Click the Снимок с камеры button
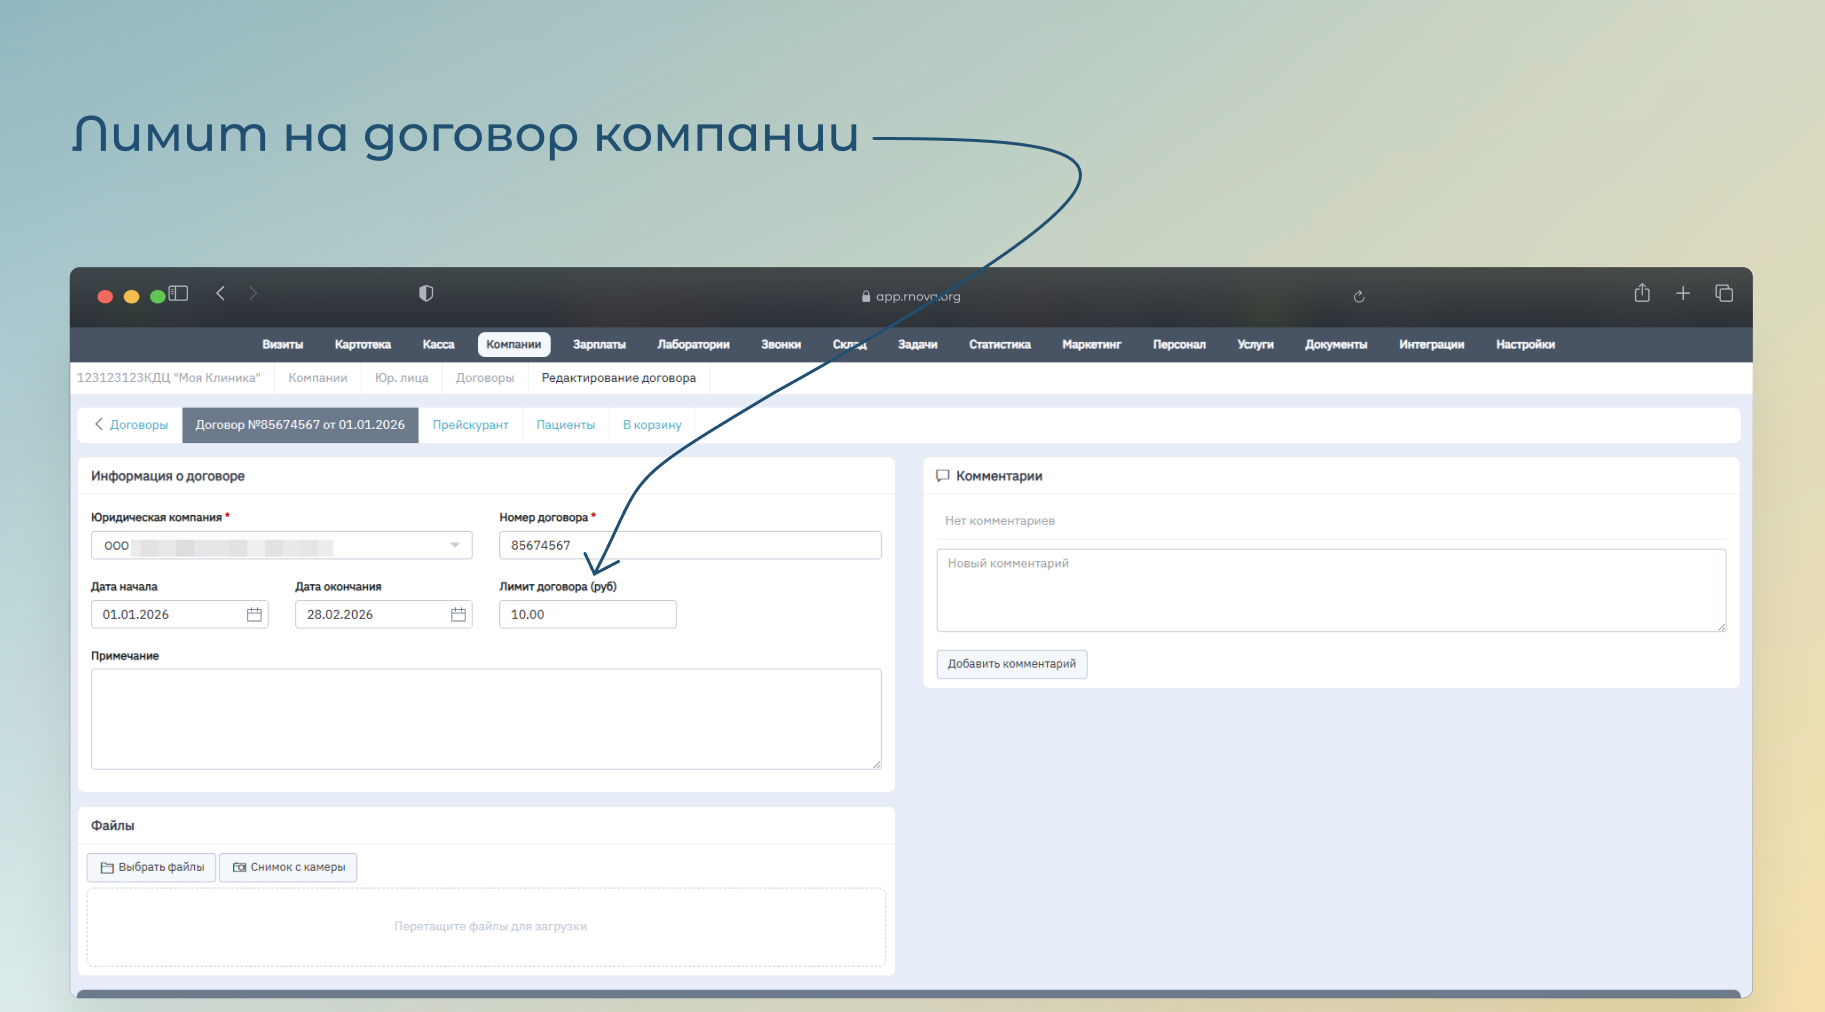 pos(289,868)
